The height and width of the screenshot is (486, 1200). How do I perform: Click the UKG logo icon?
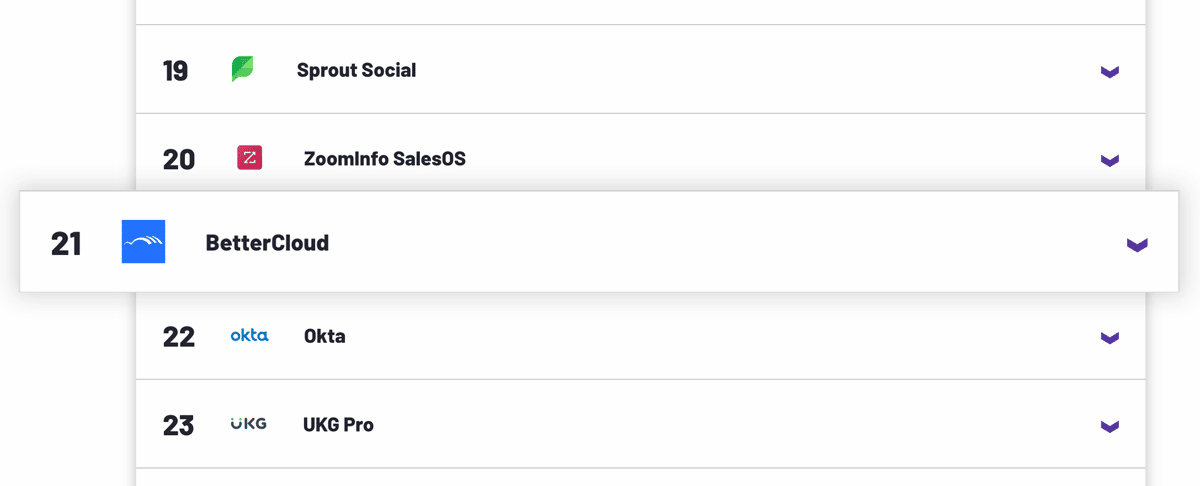tap(248, 424)
